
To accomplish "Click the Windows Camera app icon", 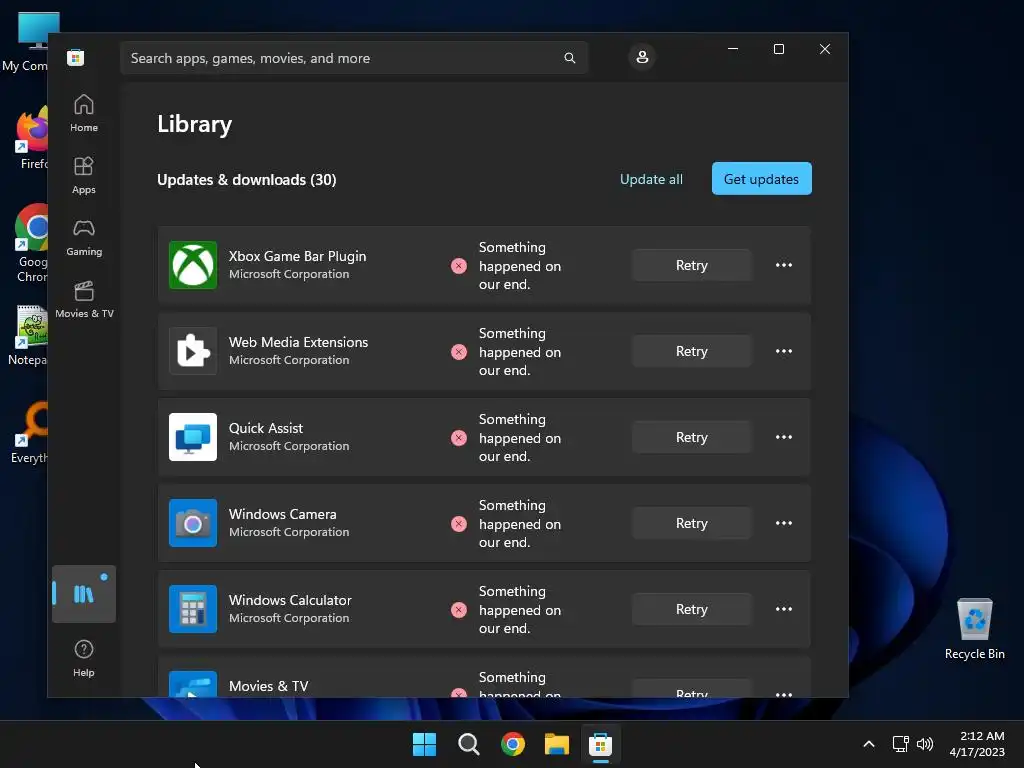I will (193, 523).
